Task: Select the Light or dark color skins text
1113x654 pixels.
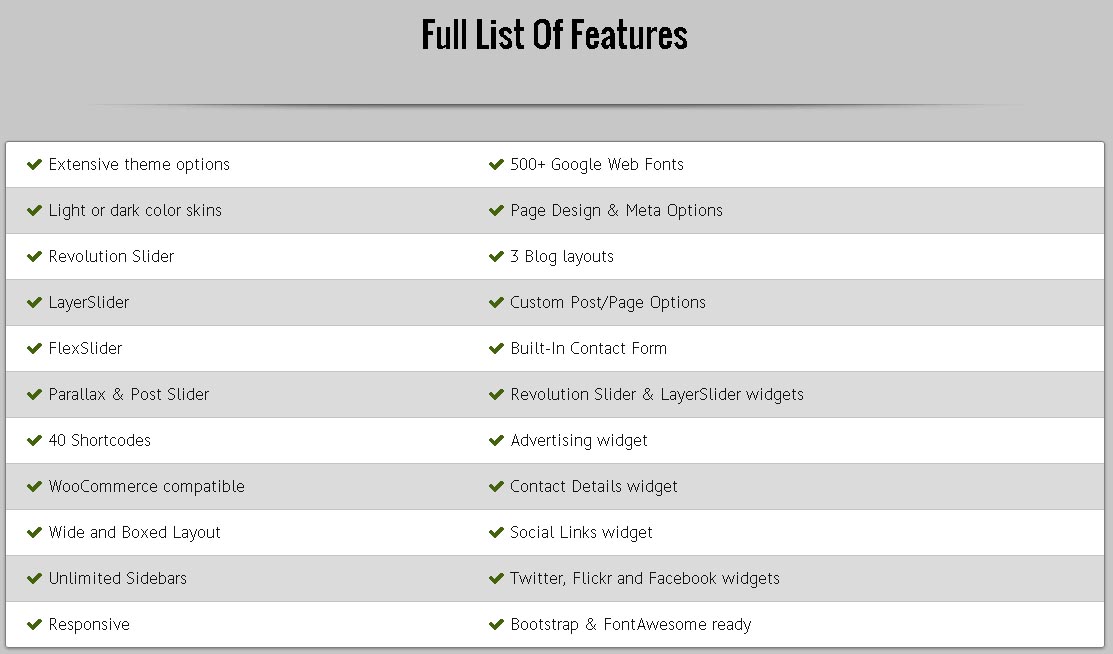Action: point(135,210)
